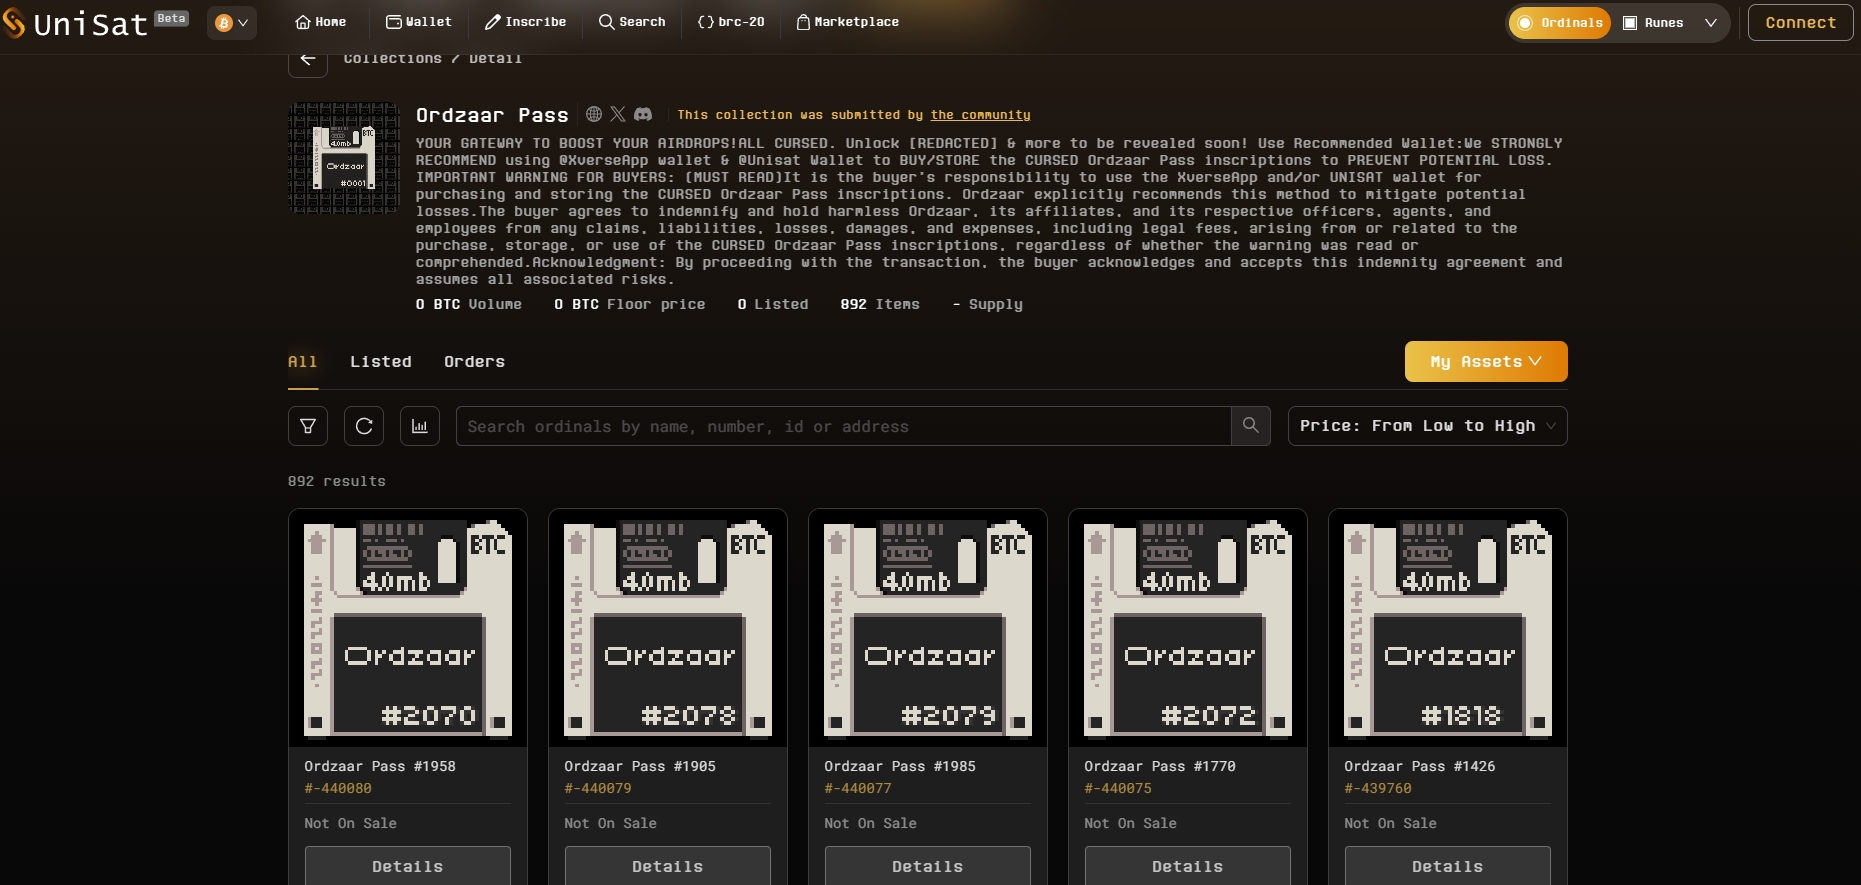Open the Ordzaar #2078 card image
This screenshot has height=885, width=1861.
(x=668, y=628)
